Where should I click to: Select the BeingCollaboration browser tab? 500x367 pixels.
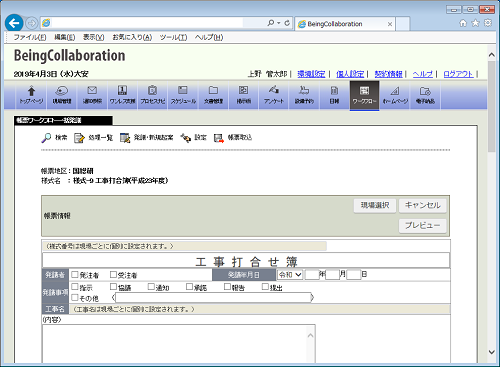pyautogui.click(x=345, y=24)
